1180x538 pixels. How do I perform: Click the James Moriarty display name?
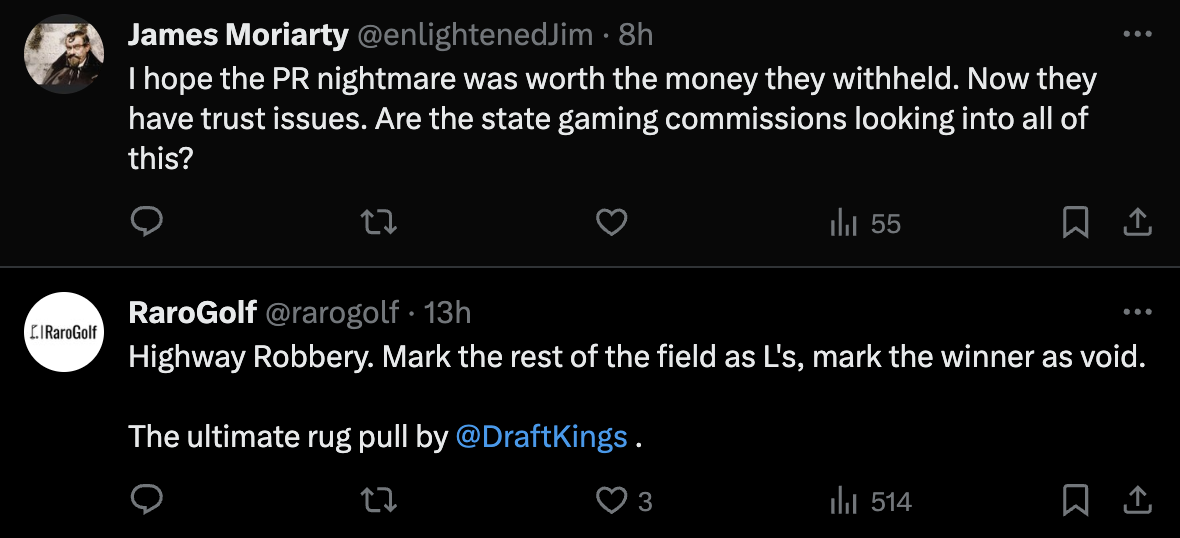(x=238, y=35)
